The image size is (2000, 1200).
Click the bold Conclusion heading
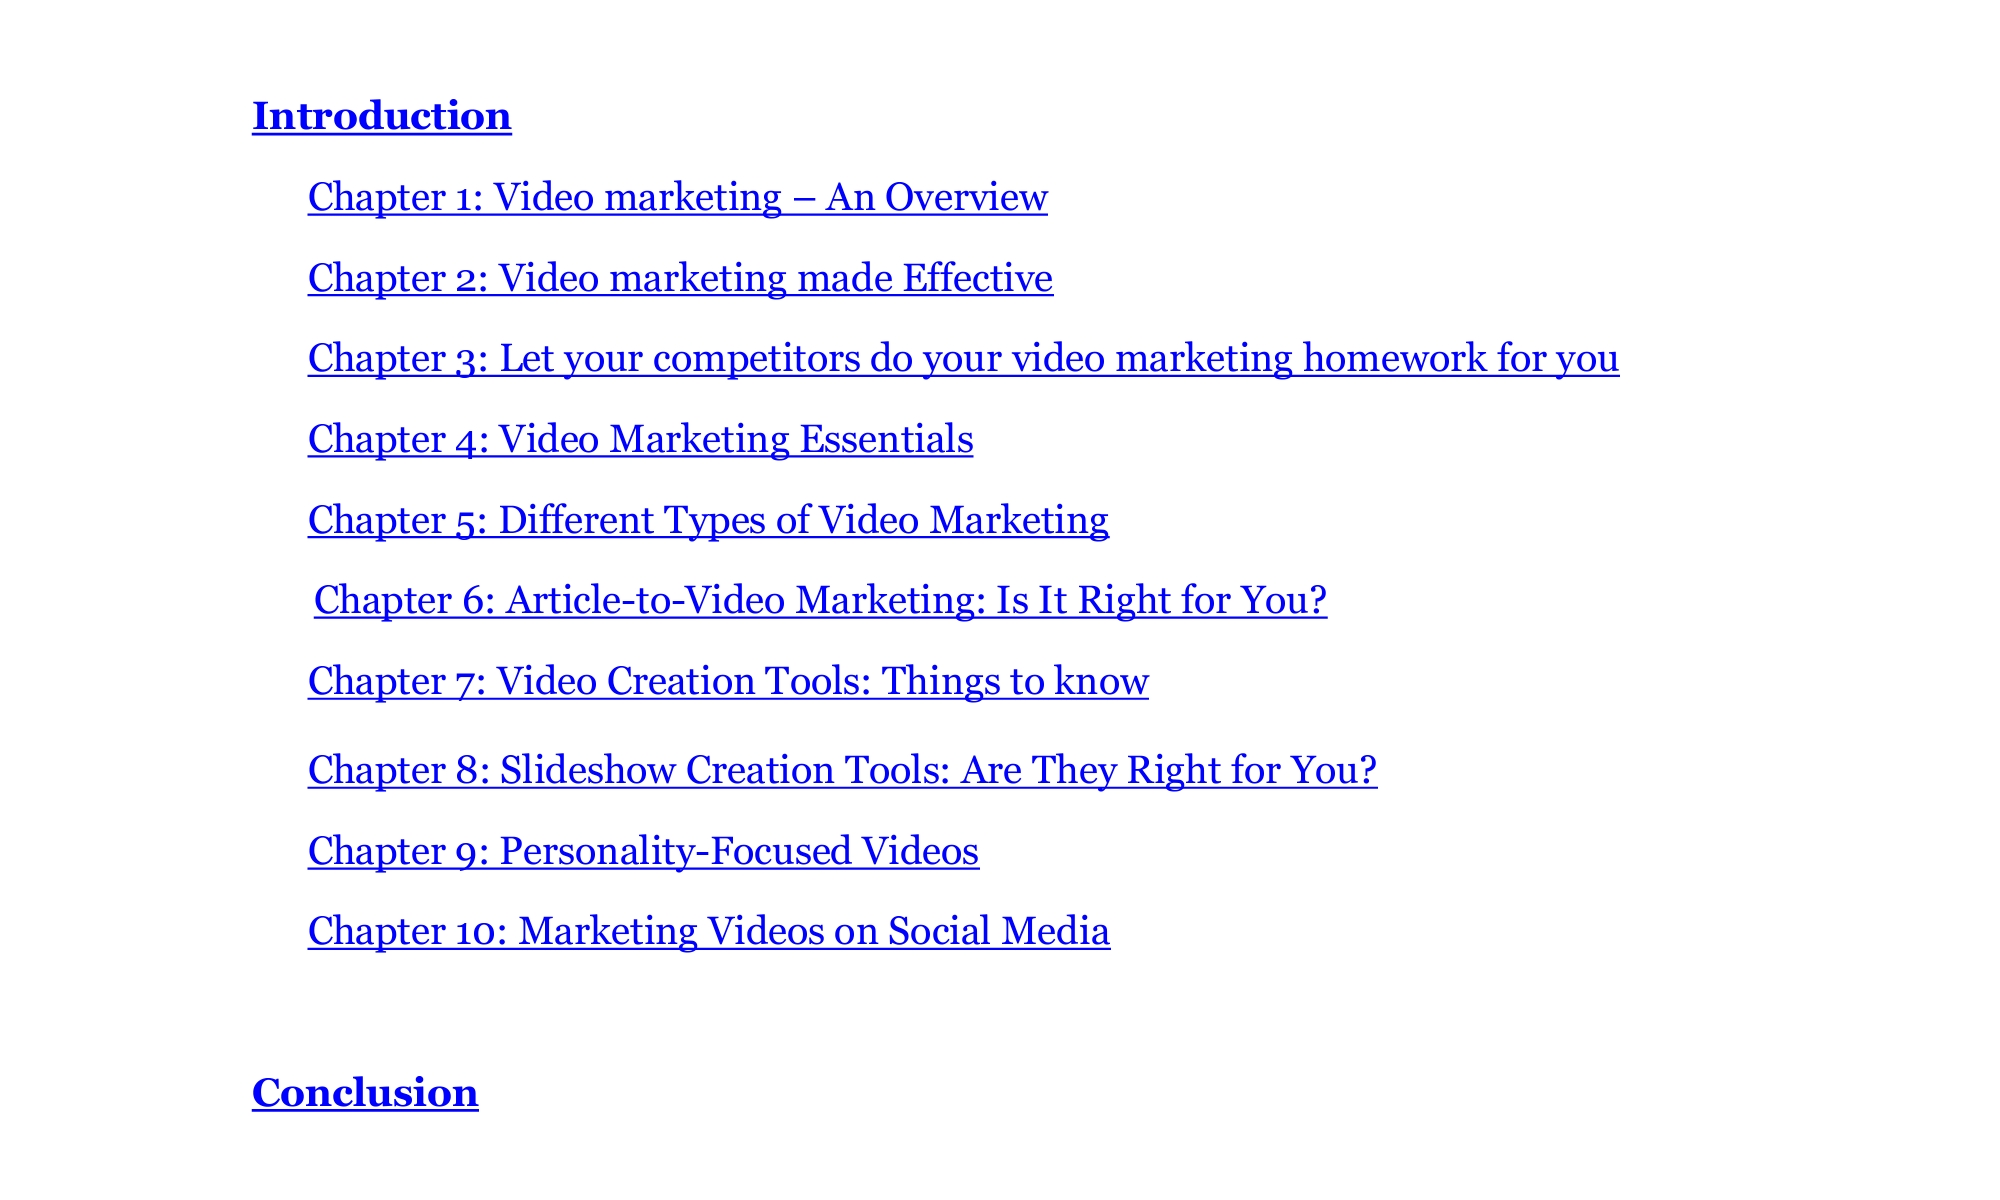pos(365,1093)
